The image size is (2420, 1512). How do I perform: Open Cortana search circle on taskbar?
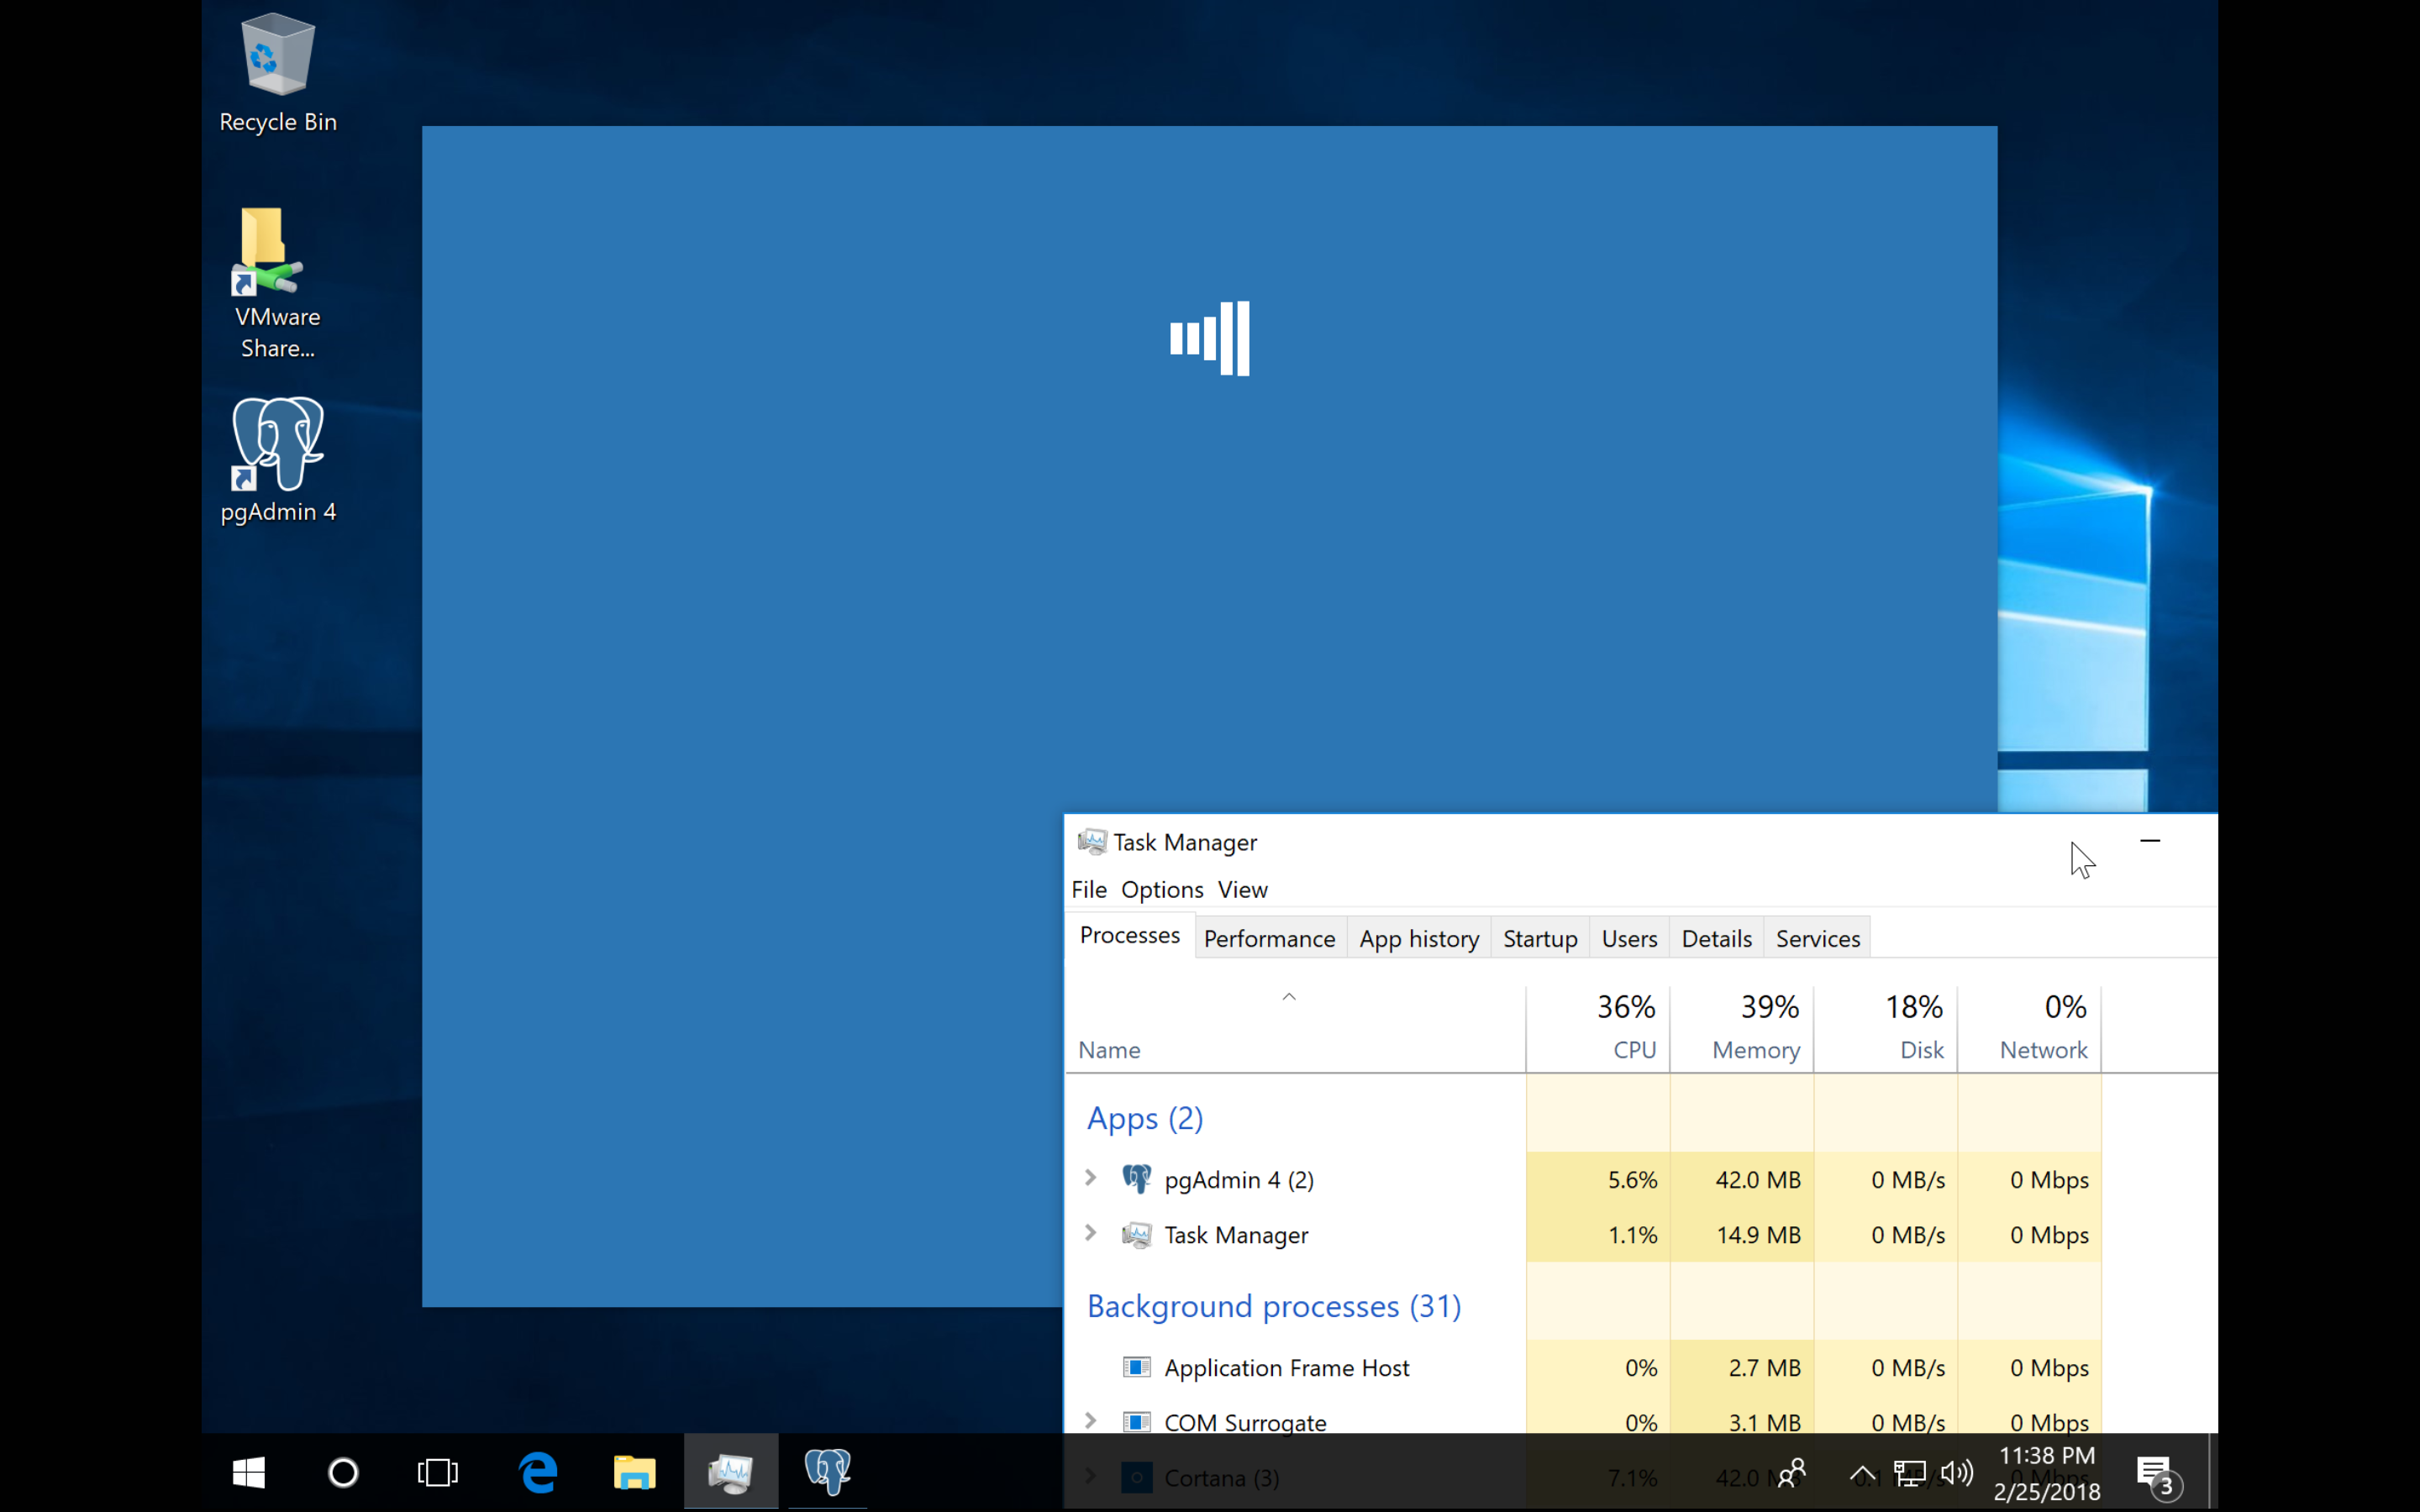(343, 1472)
